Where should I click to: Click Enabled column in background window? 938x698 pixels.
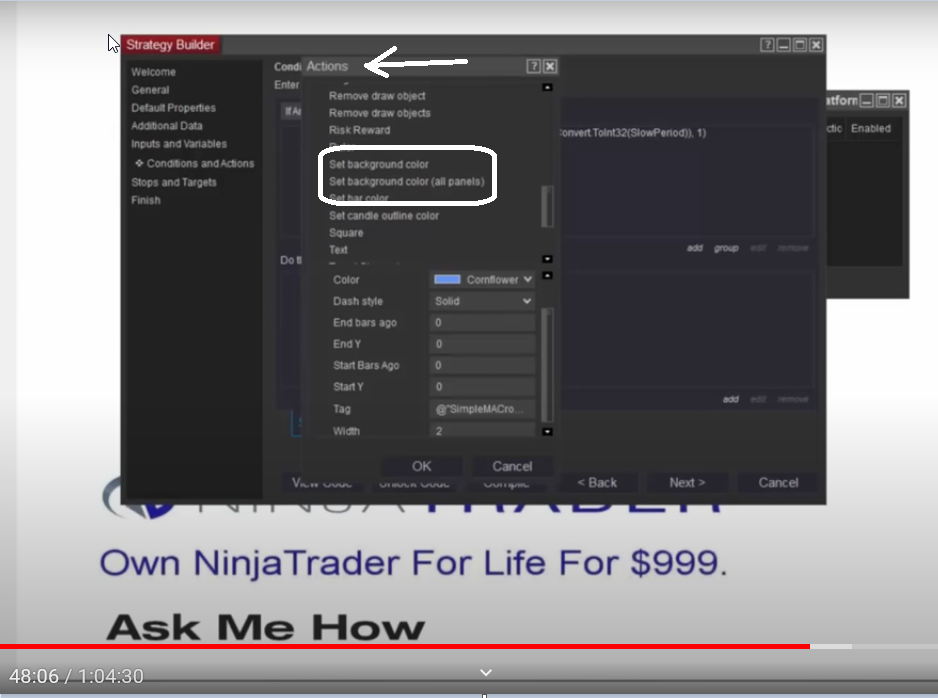[x=870, y=129]
